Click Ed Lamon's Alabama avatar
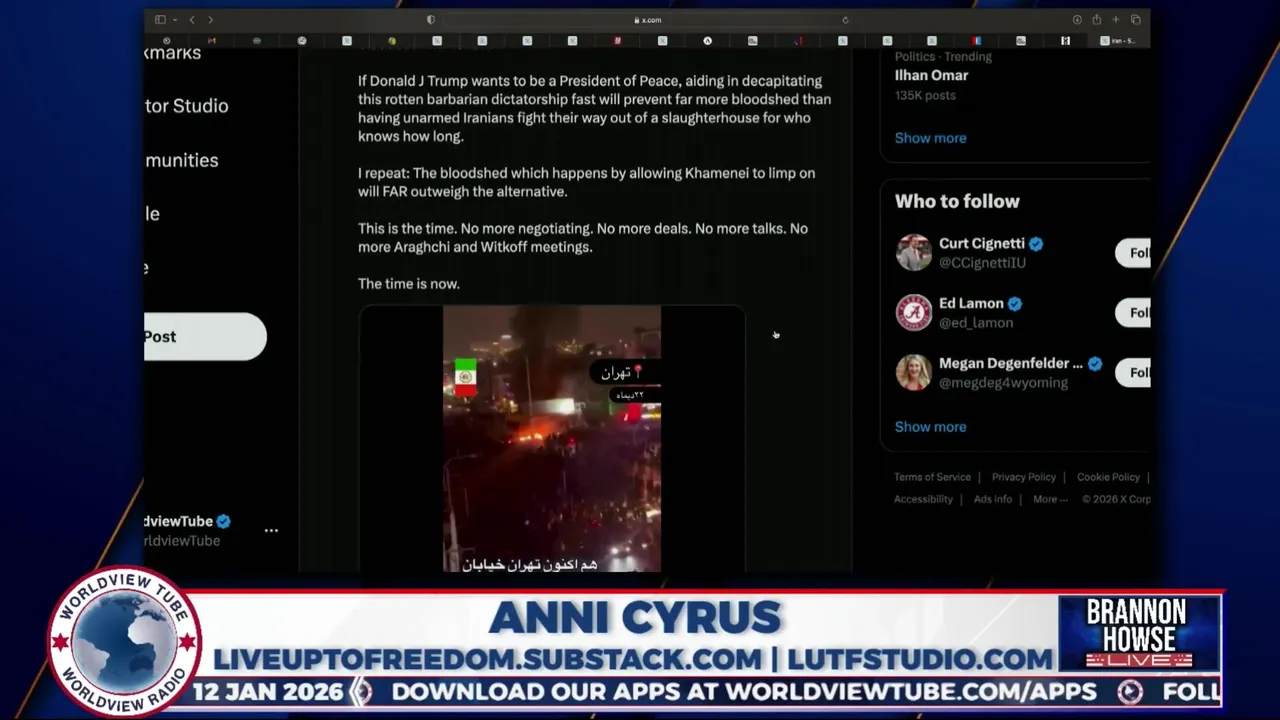 point(914,313)
